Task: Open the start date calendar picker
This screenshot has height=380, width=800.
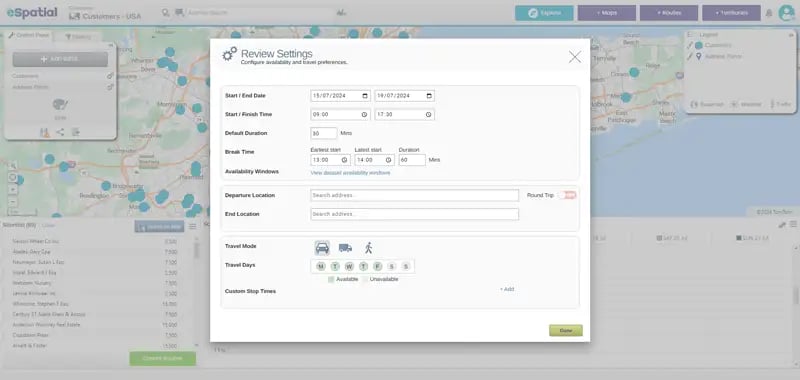Action: tap(365, 96)
